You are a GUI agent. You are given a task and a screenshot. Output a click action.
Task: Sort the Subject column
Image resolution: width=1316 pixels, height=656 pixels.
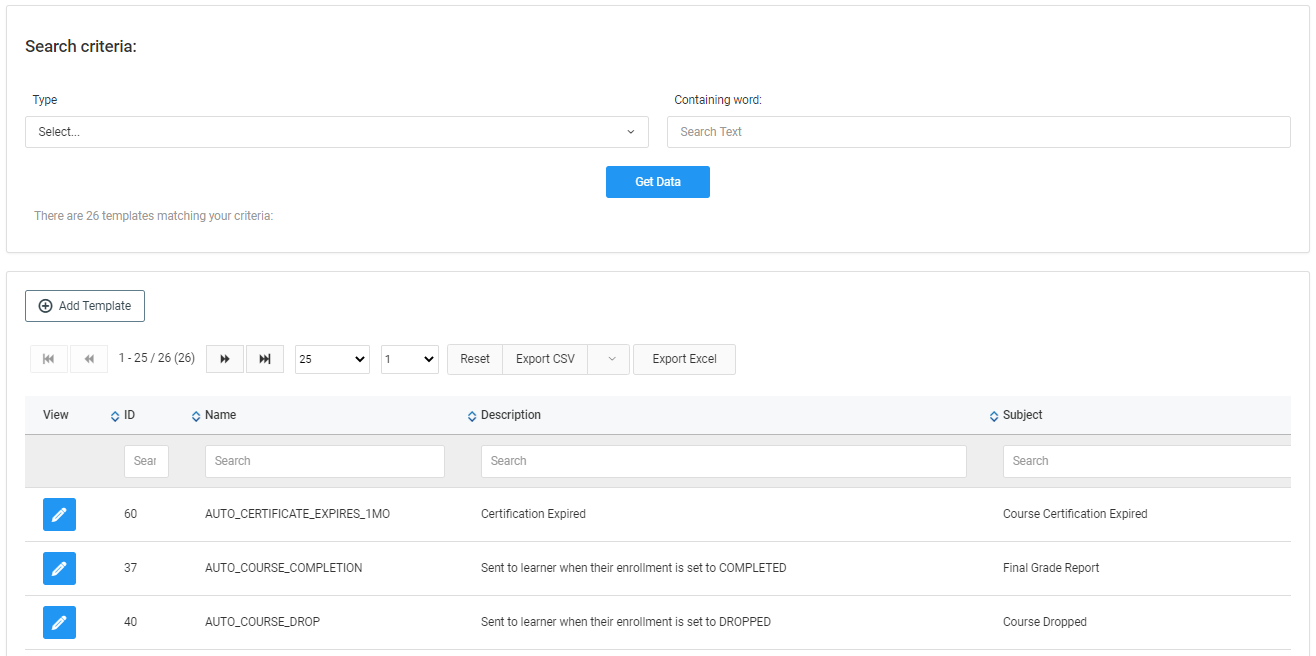[x=994, y=416]
